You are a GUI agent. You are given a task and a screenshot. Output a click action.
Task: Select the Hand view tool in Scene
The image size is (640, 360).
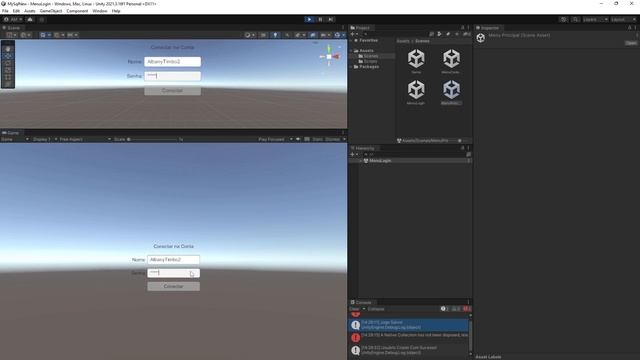coord(8,49)
